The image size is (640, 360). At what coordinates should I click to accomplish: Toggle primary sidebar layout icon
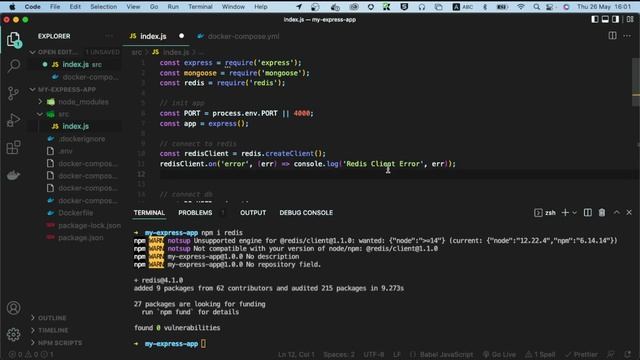pos(595,19)
